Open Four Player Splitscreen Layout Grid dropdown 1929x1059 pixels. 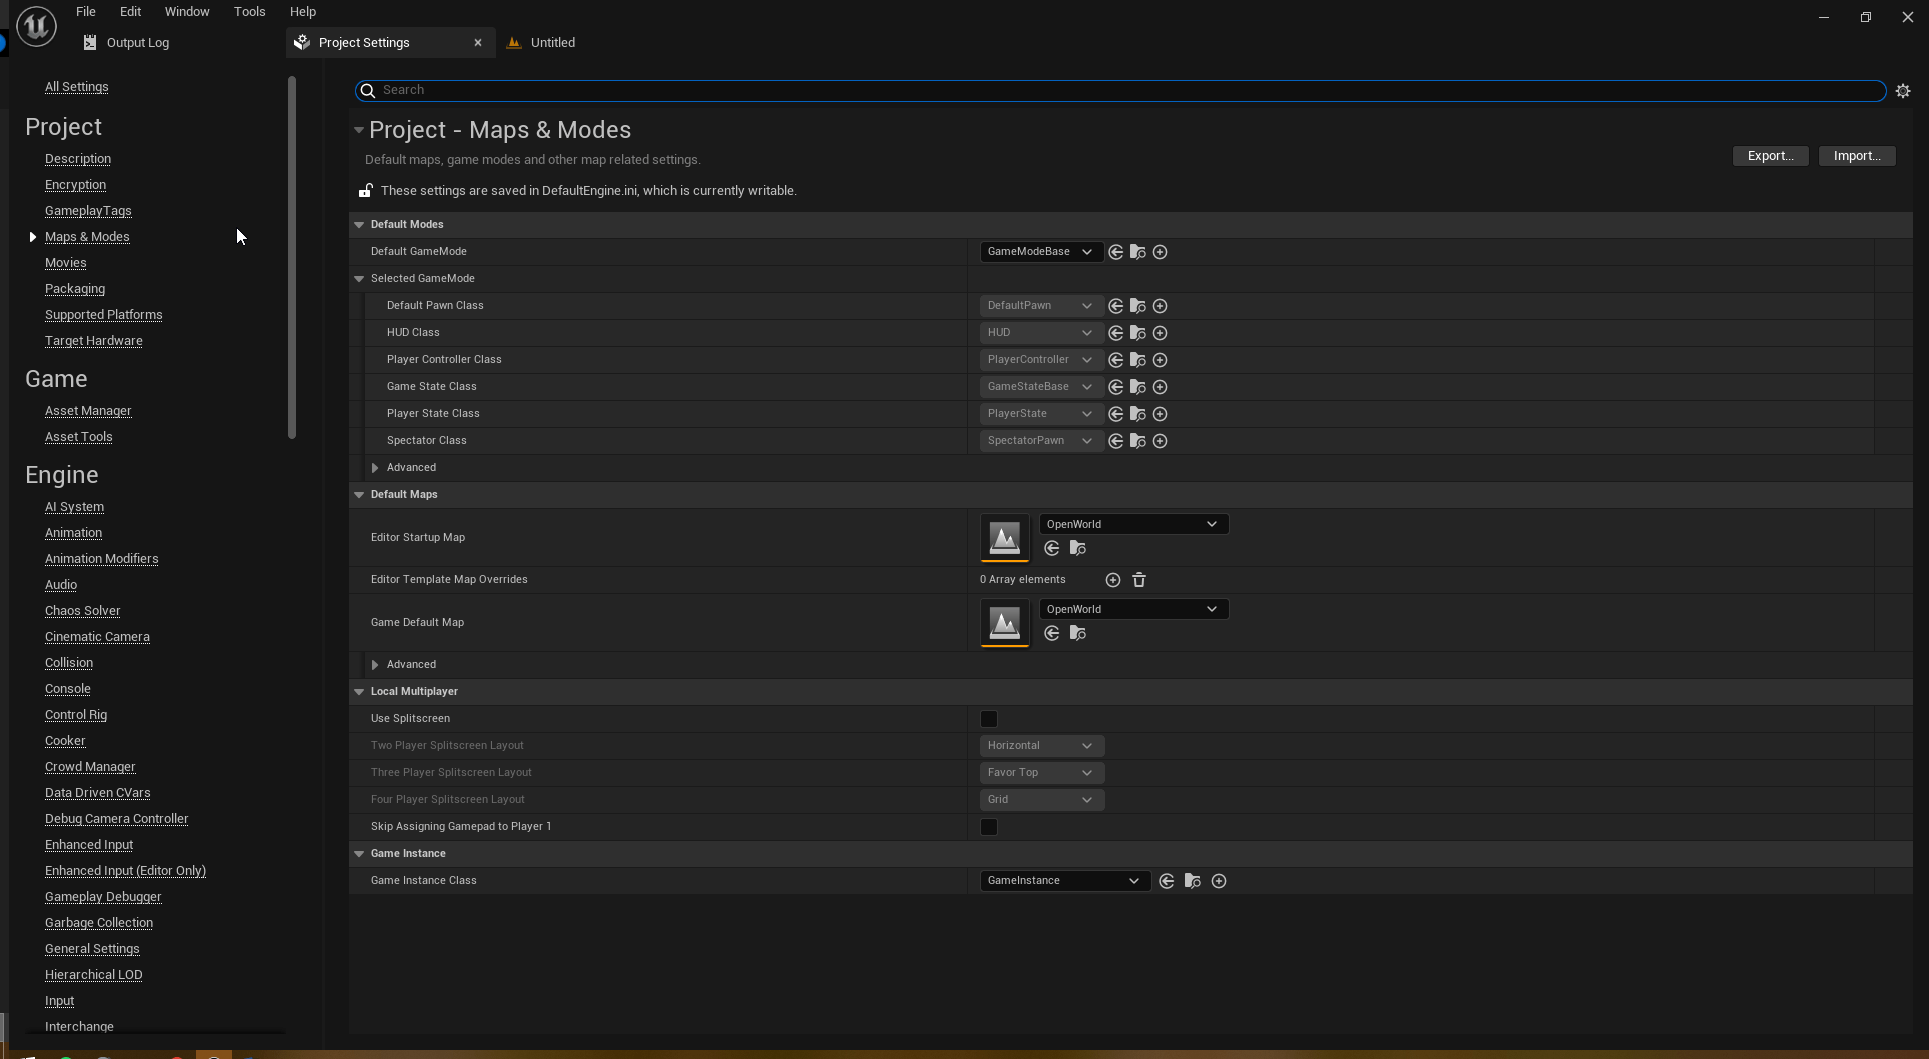point(1041,800)
